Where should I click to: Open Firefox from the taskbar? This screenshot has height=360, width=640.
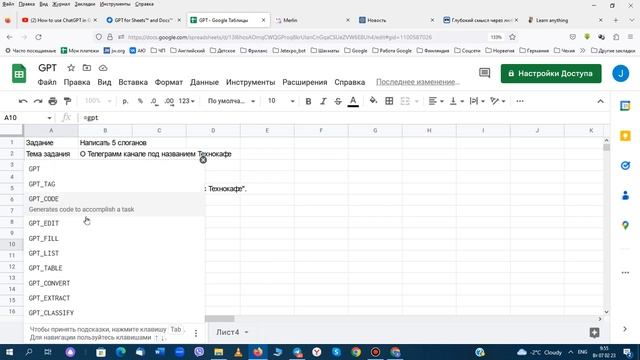258,352
